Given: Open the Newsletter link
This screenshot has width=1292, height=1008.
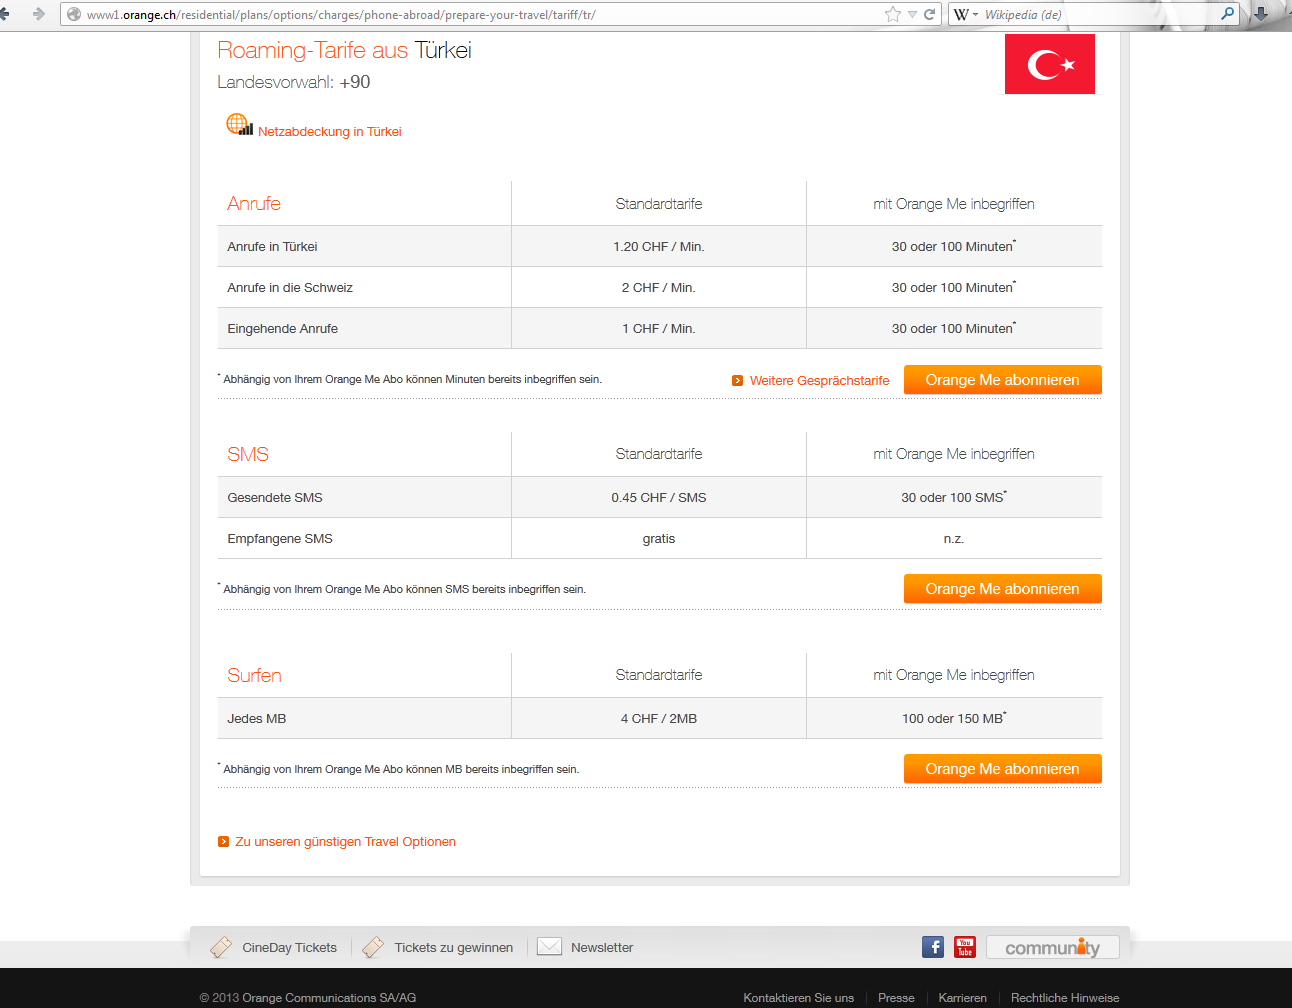Looking at the screenshot, I should 602,948.
